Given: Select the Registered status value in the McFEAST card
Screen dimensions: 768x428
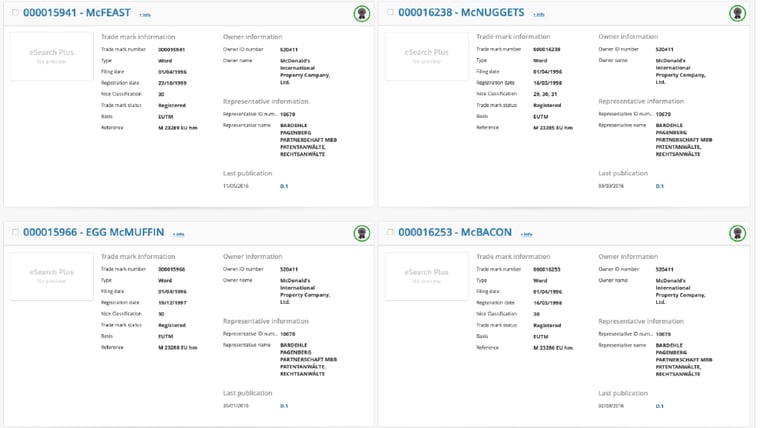Looking at the screenshot, I should tap(172, 105).
